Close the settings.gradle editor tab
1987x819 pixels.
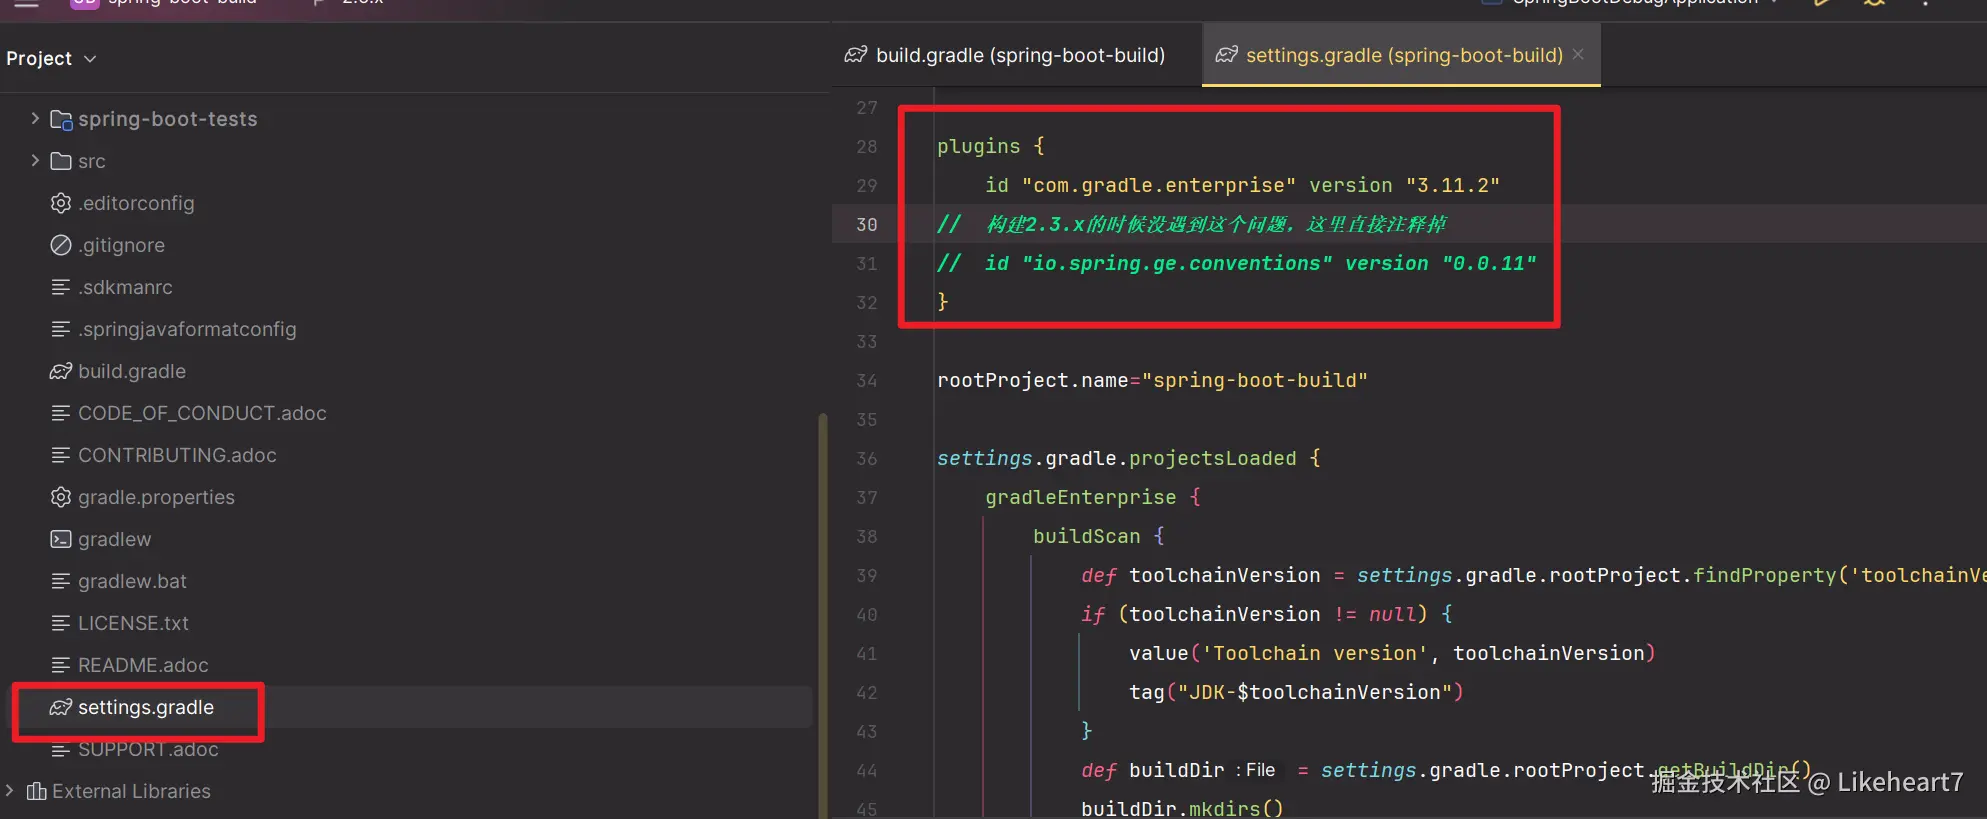click(x=1578, y=55)
